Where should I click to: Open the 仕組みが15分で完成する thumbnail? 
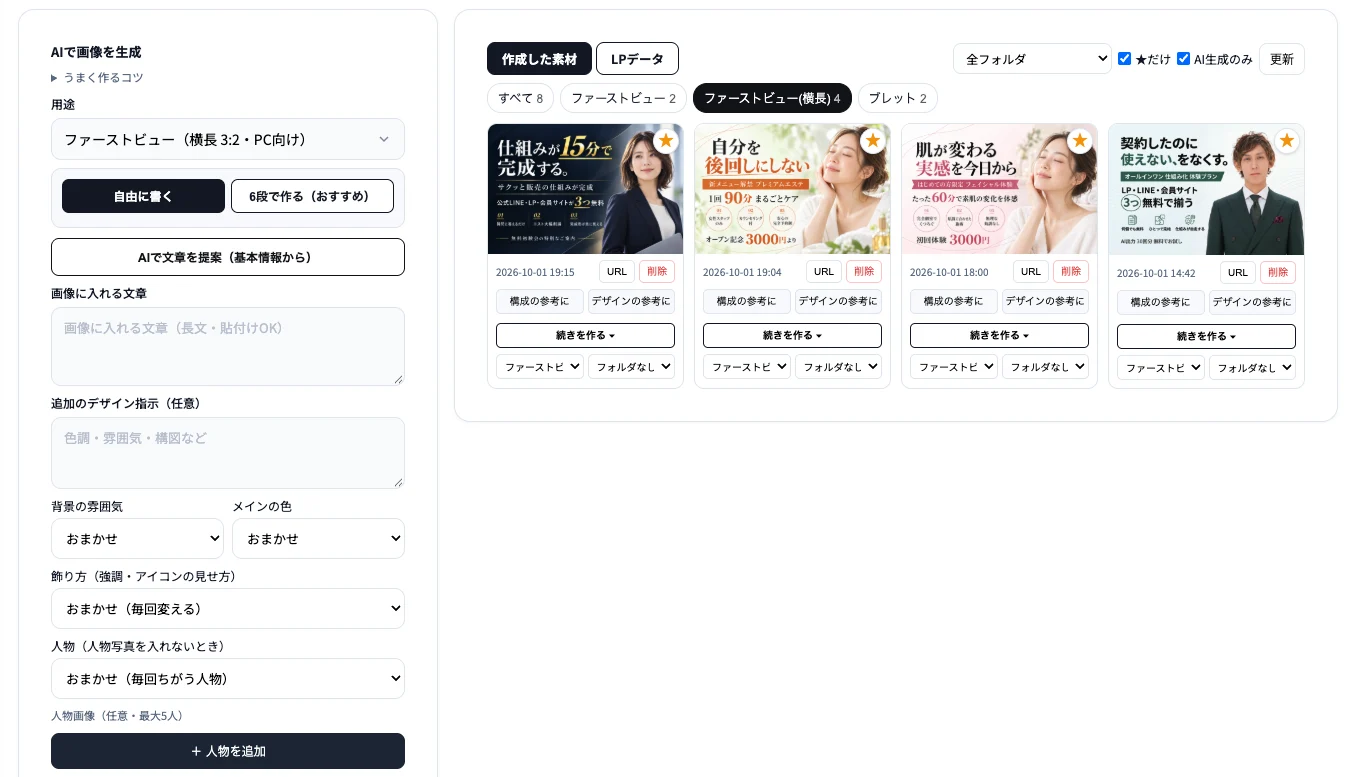click(585, 189)
